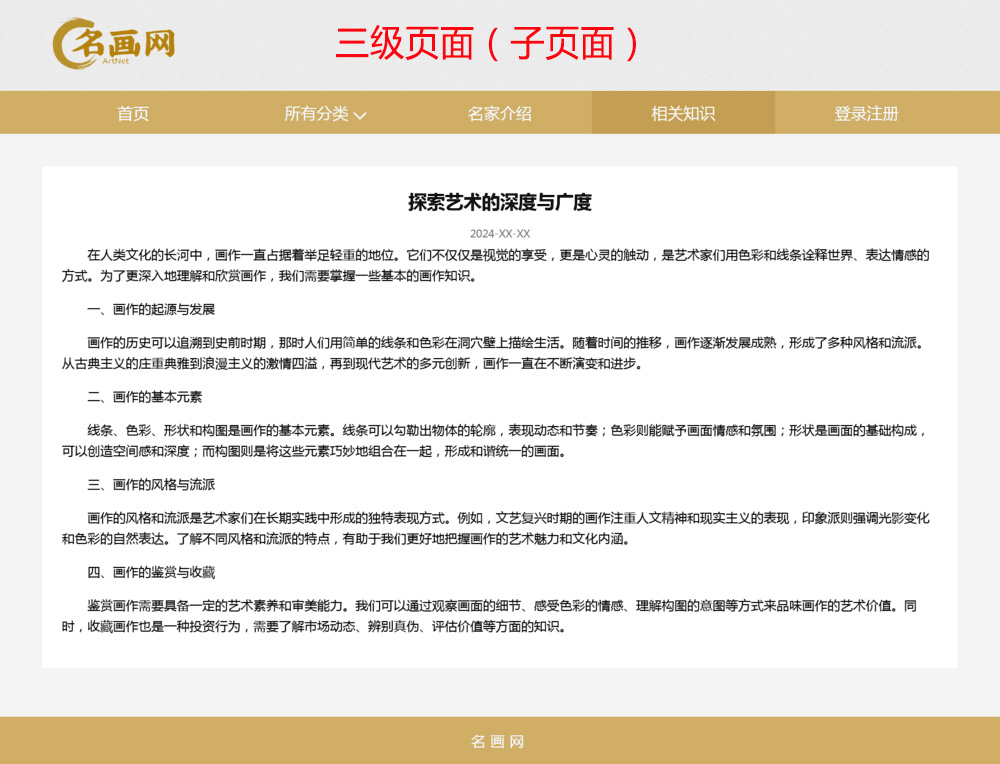Open the 所有分类 menu
The width and height of the screenshot is (1000, 764).
[x=316, y=113]
